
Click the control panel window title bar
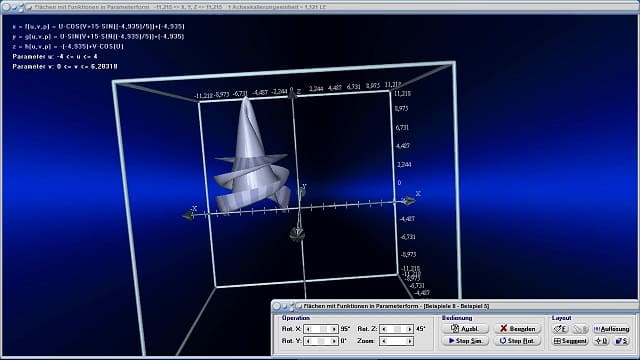coord(455,306)
